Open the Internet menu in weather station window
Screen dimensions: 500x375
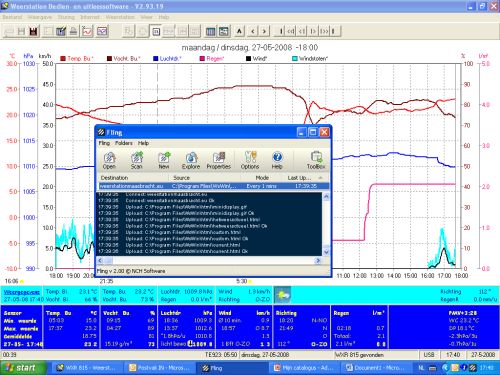point(90,17)
